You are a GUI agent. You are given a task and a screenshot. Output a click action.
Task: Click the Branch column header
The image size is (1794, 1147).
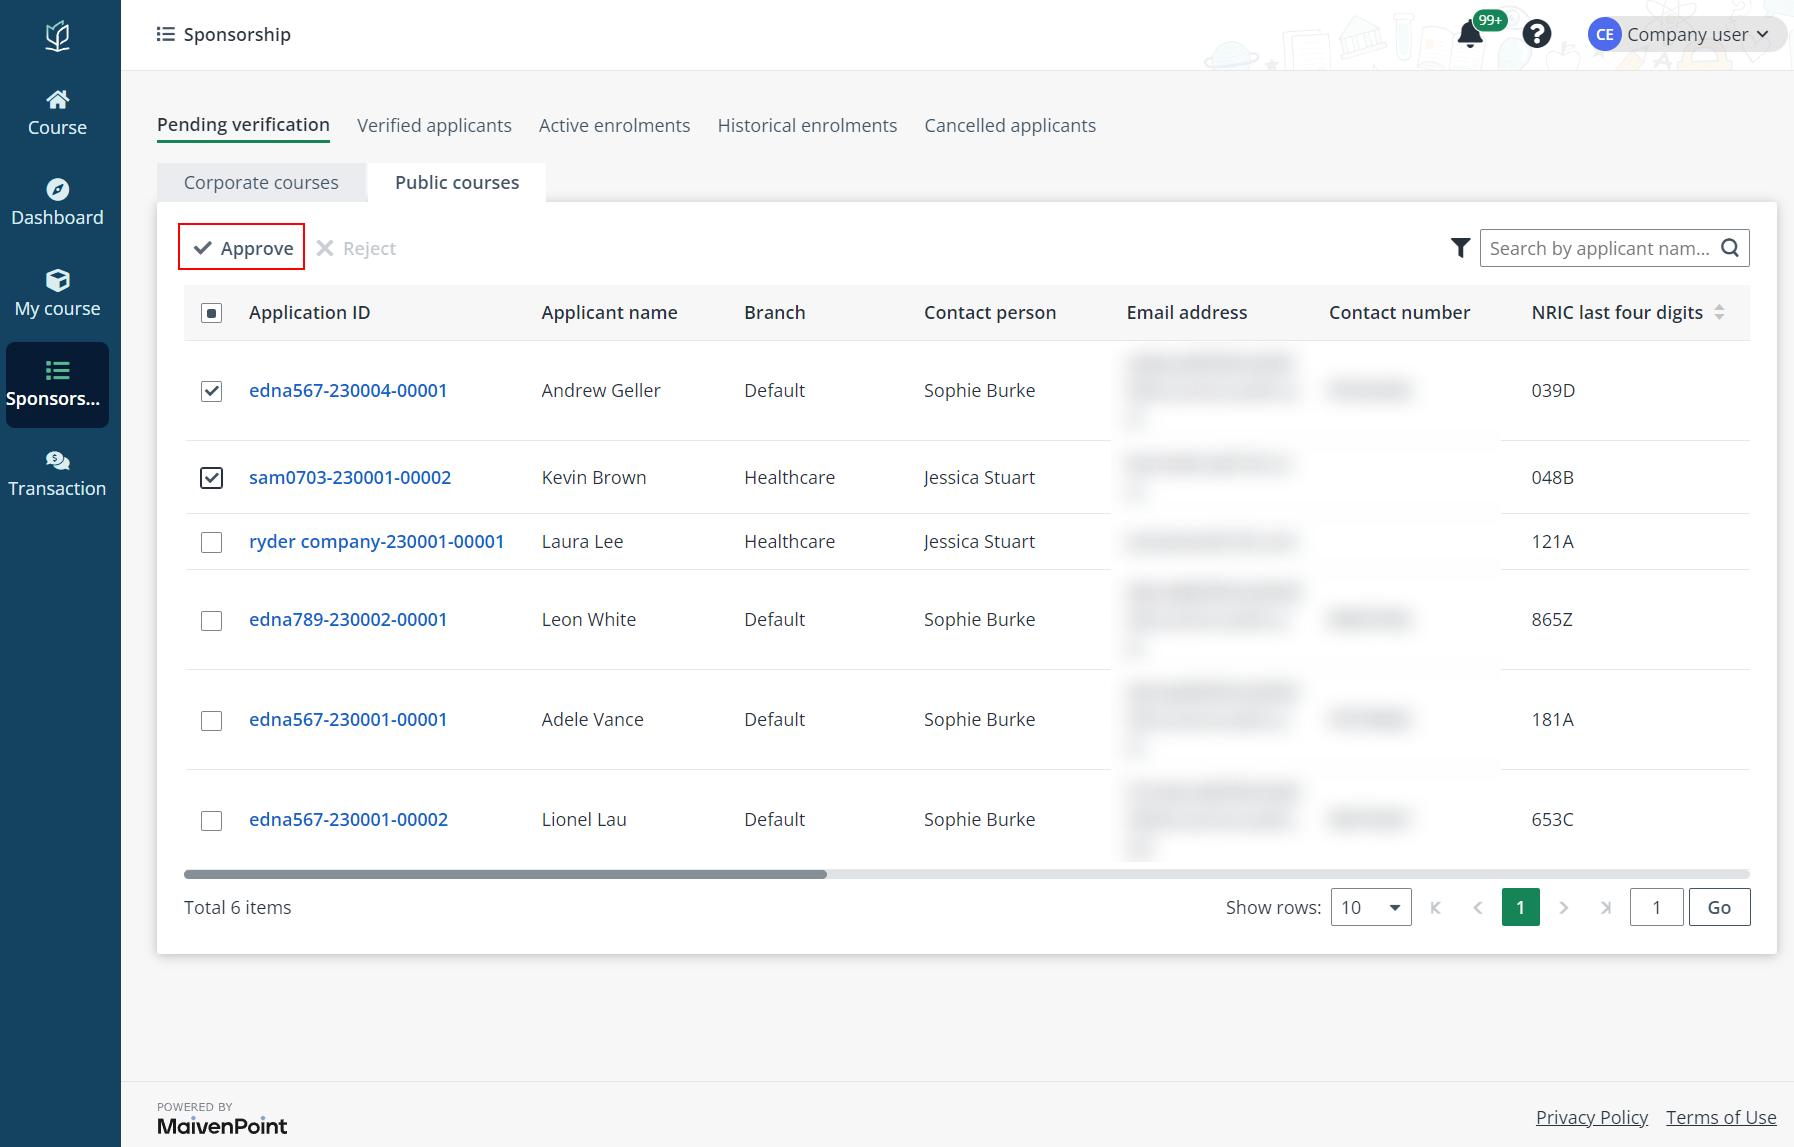pyautogui.click(x=775, y=312)
